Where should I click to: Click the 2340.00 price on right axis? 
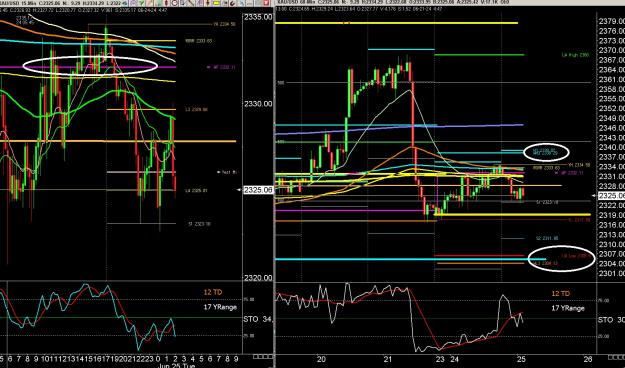point(611,147)
